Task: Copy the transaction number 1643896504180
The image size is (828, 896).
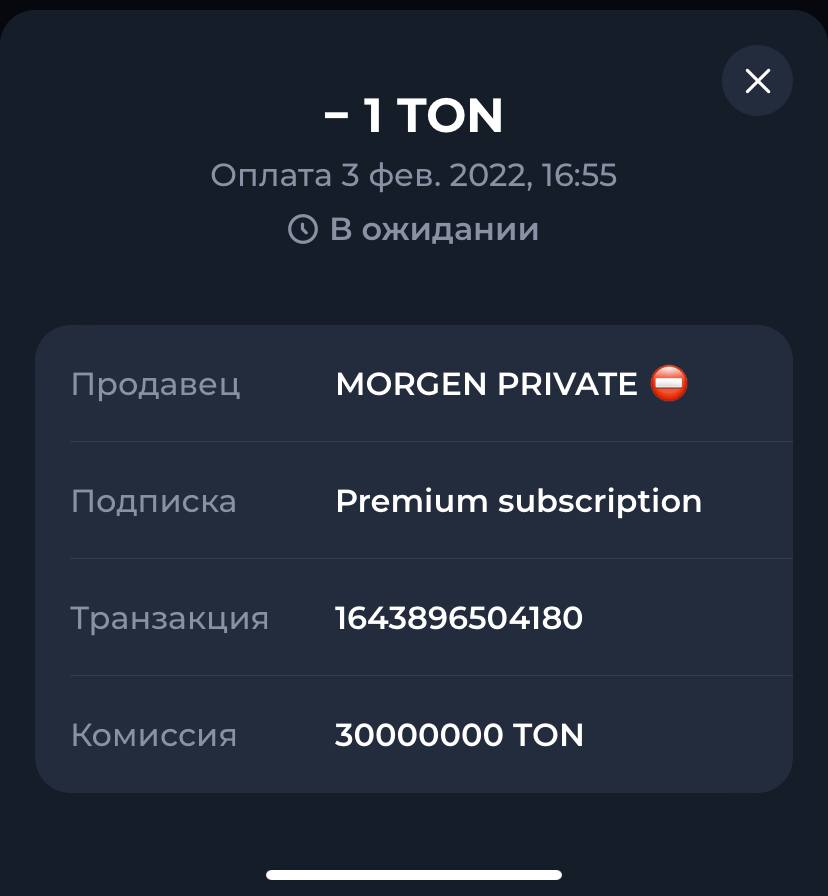Action: (x=459, y=618)
